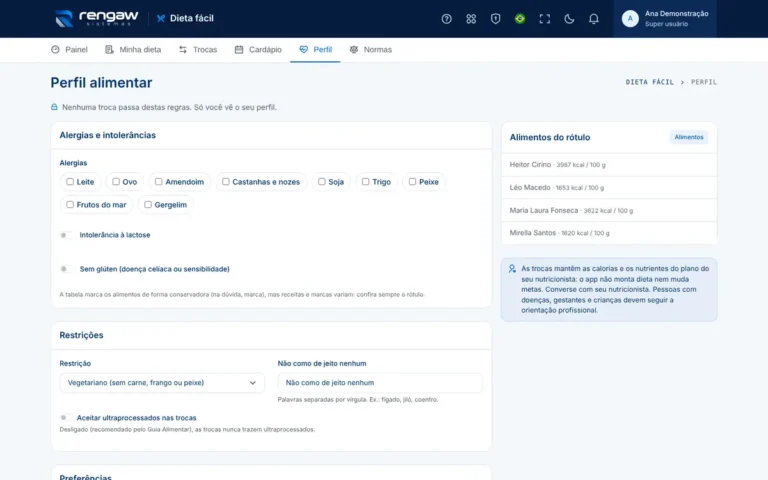Click the Alimentos do rótulo title

[x=550, y=138]
